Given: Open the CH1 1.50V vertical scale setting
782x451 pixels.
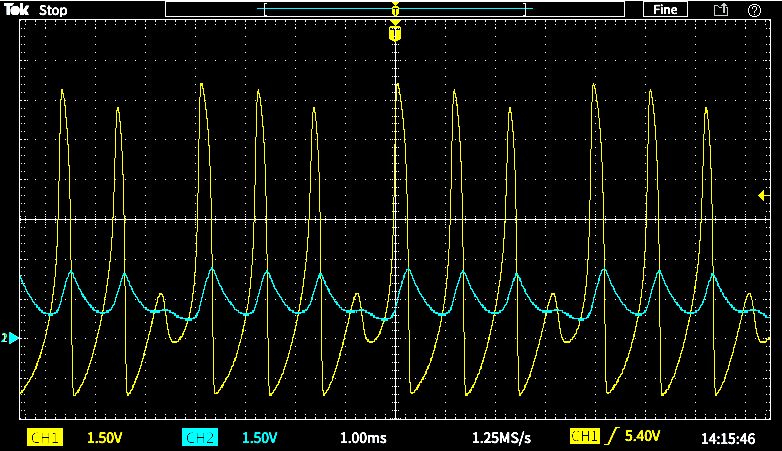Looking at the screenshot, I should pos(105,437).
